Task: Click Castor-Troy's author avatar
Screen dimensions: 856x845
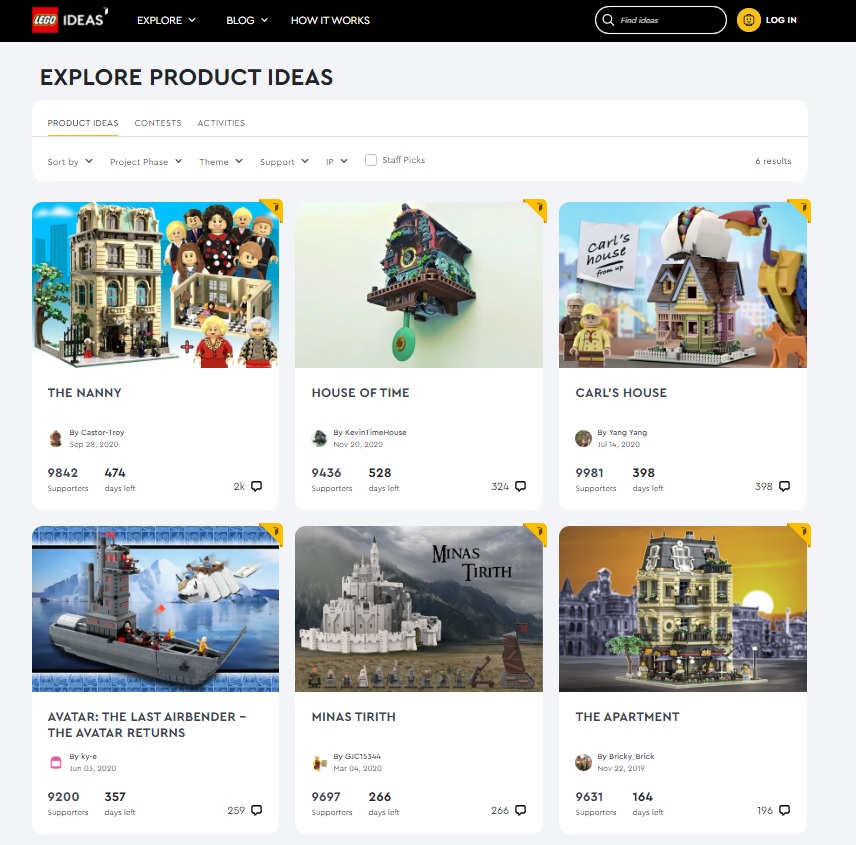Action: [56, 438]
